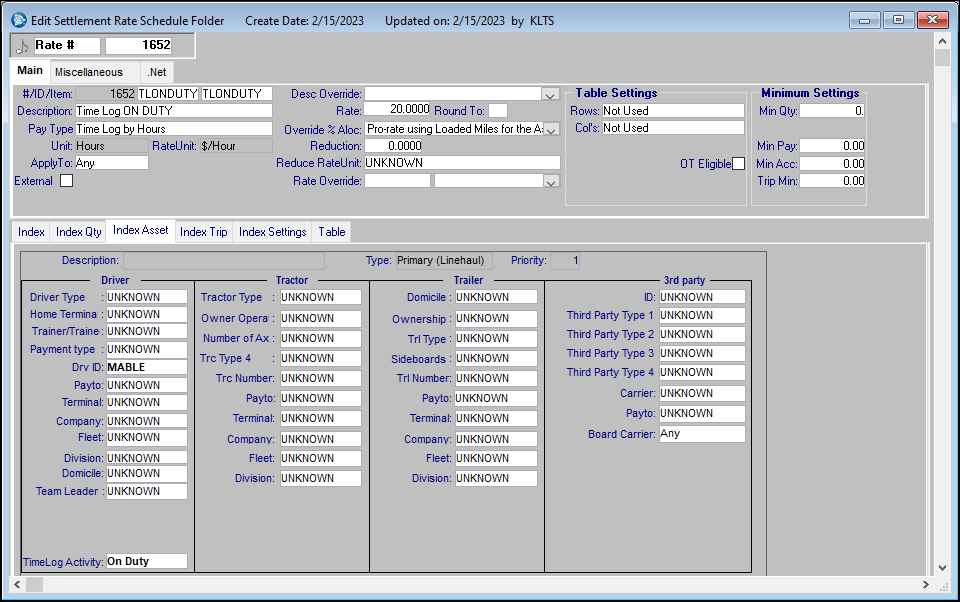This screenshot has width=960, height=602.
Task: Click the Trailer Domicile field
Action: [x=496, y=297]
